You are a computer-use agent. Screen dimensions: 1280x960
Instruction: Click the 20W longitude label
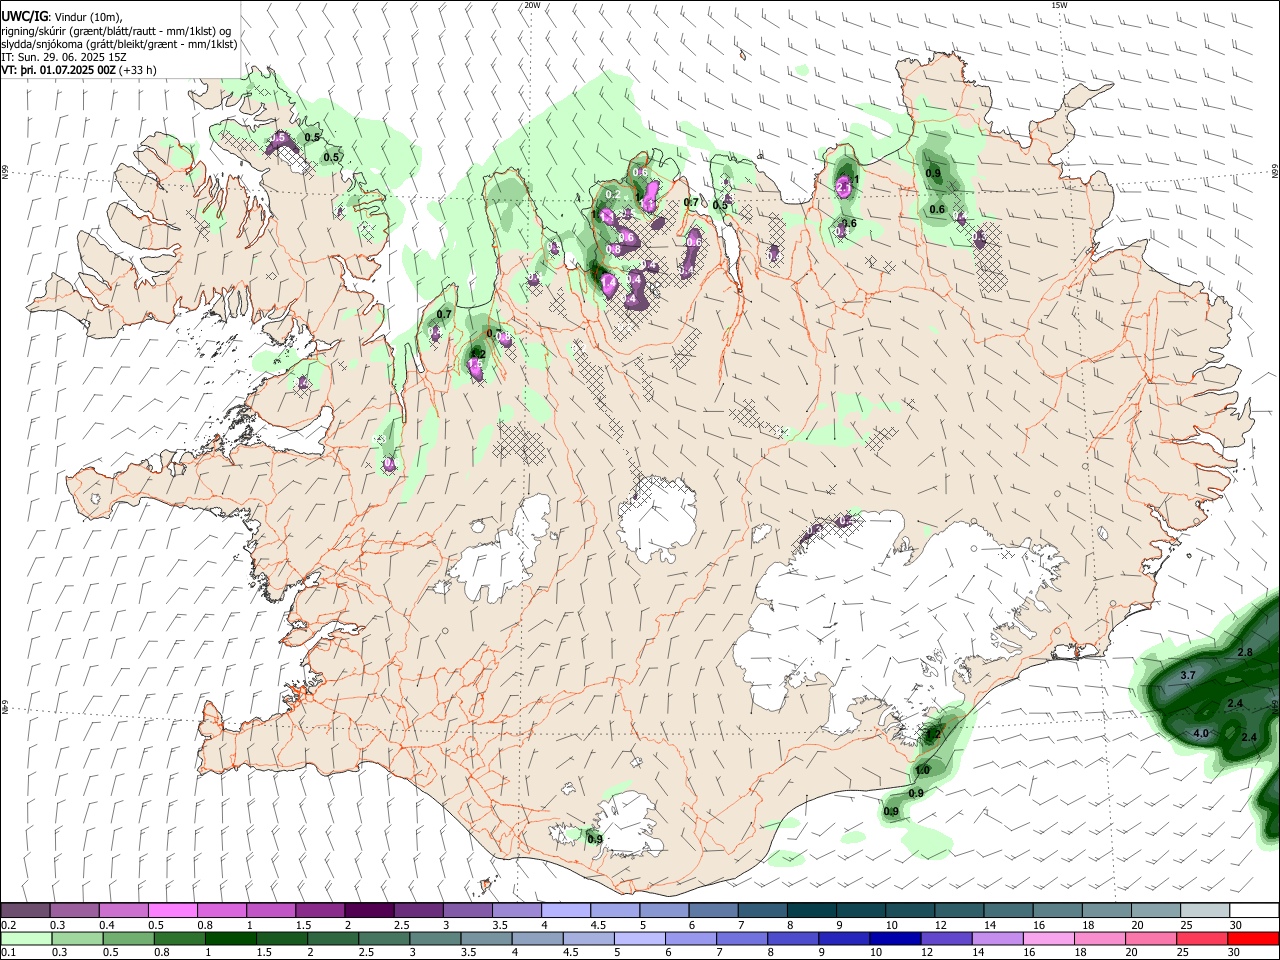pos(532,5)
